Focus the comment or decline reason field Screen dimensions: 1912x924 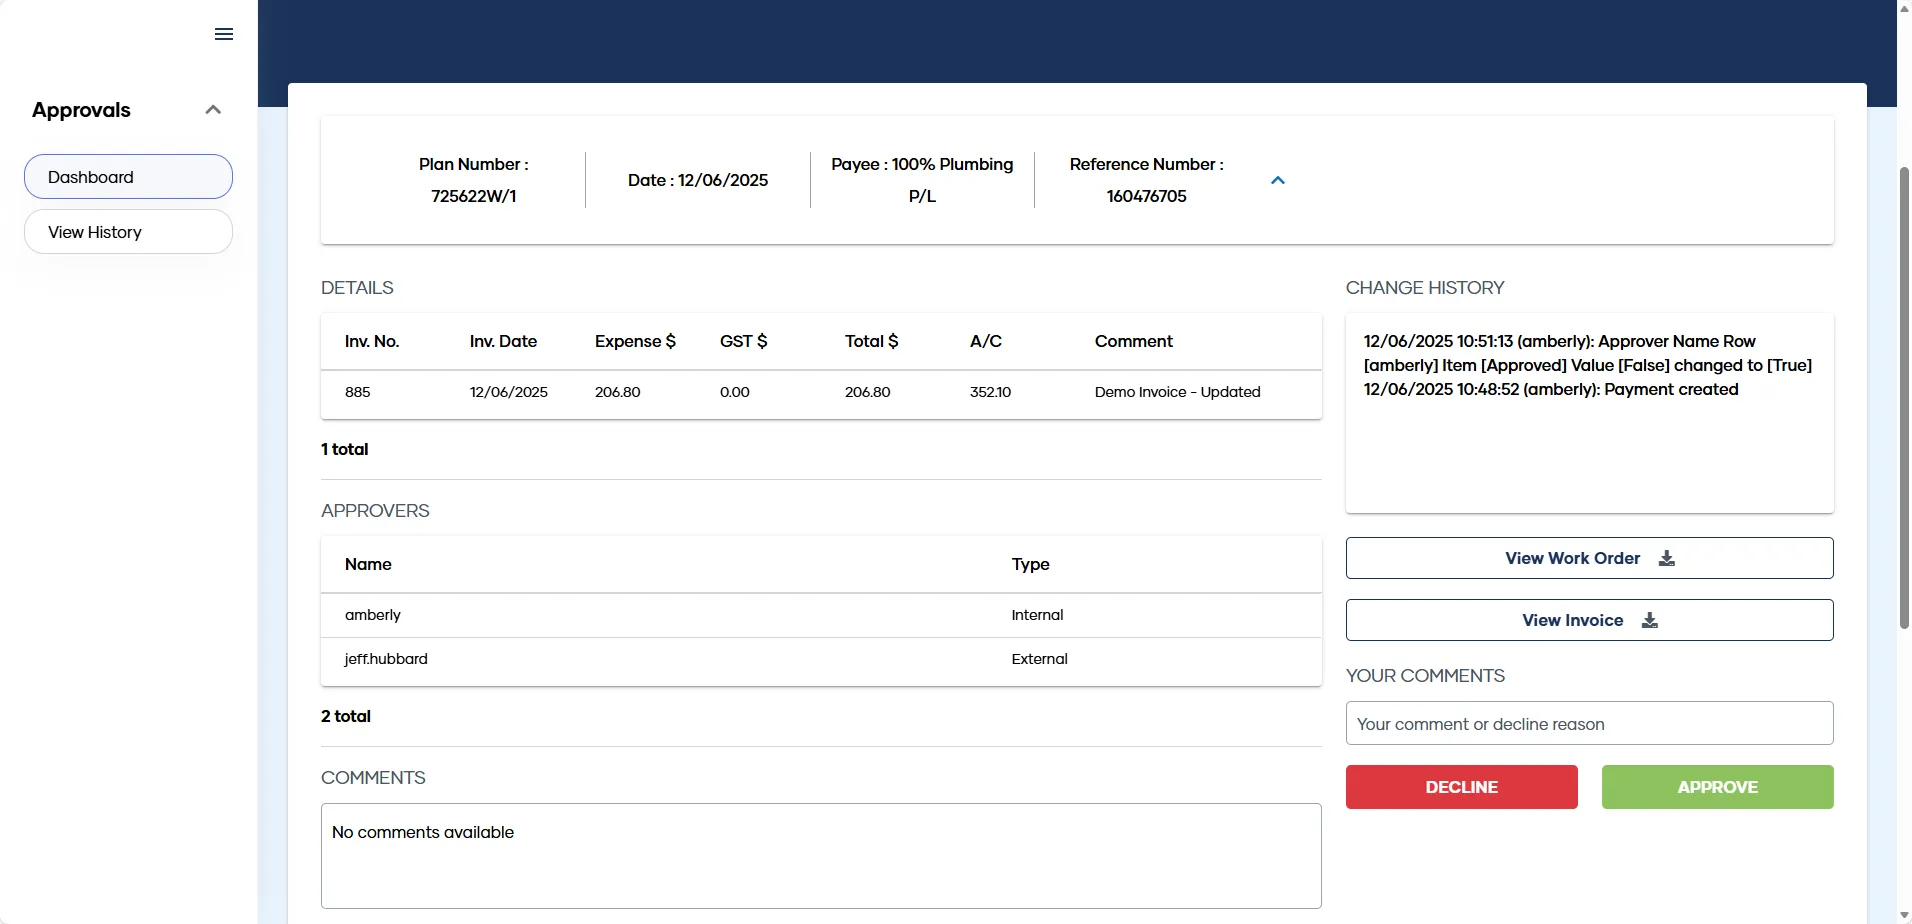[1589, 723]
